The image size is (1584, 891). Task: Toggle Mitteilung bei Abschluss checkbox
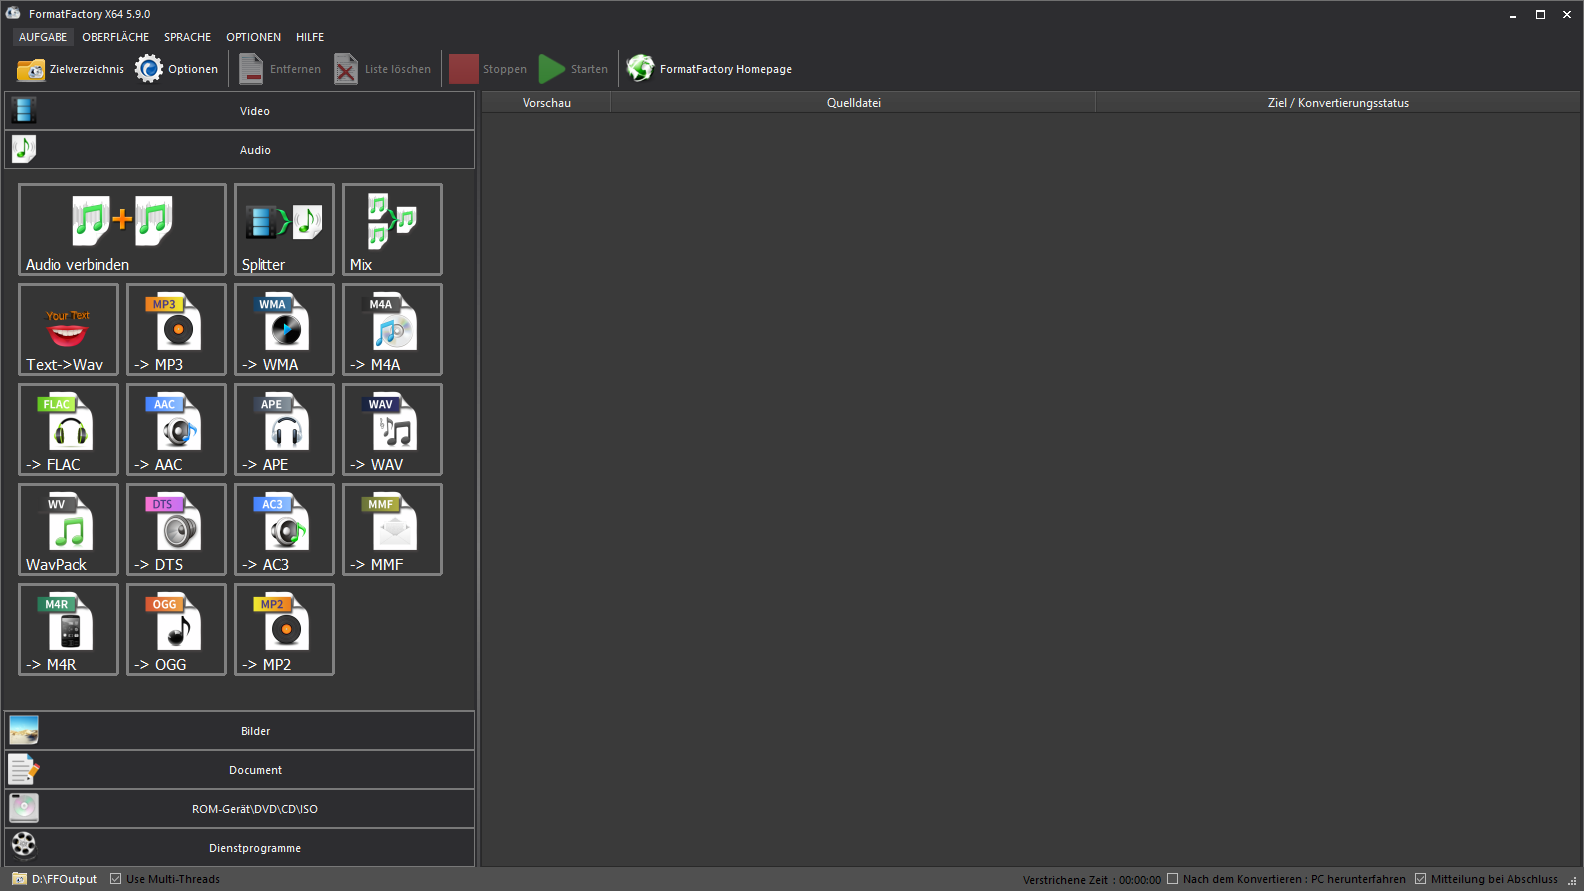point(1421,879)
